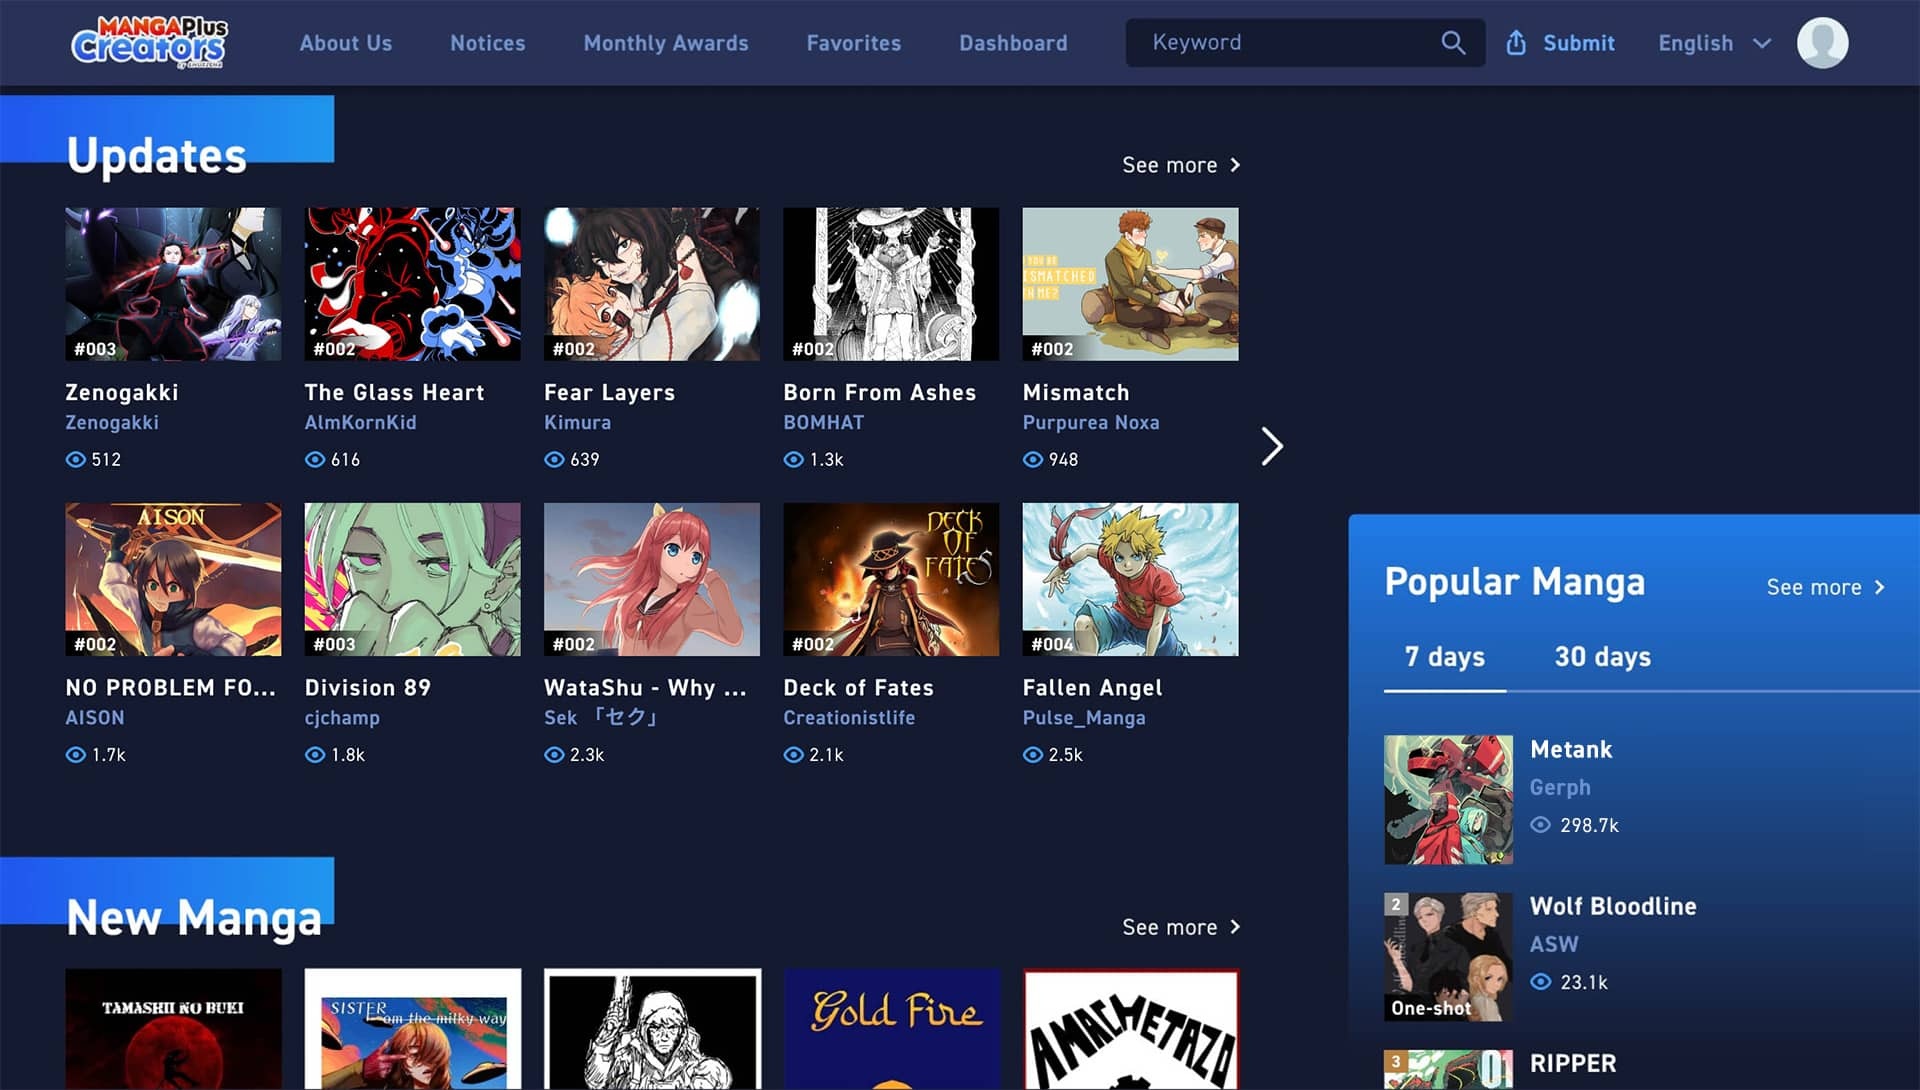The width and height of the screenshot is (1920, 1090).
Task: Click the eye icon under Fear Layers
Action: click(x=554, y=459)
